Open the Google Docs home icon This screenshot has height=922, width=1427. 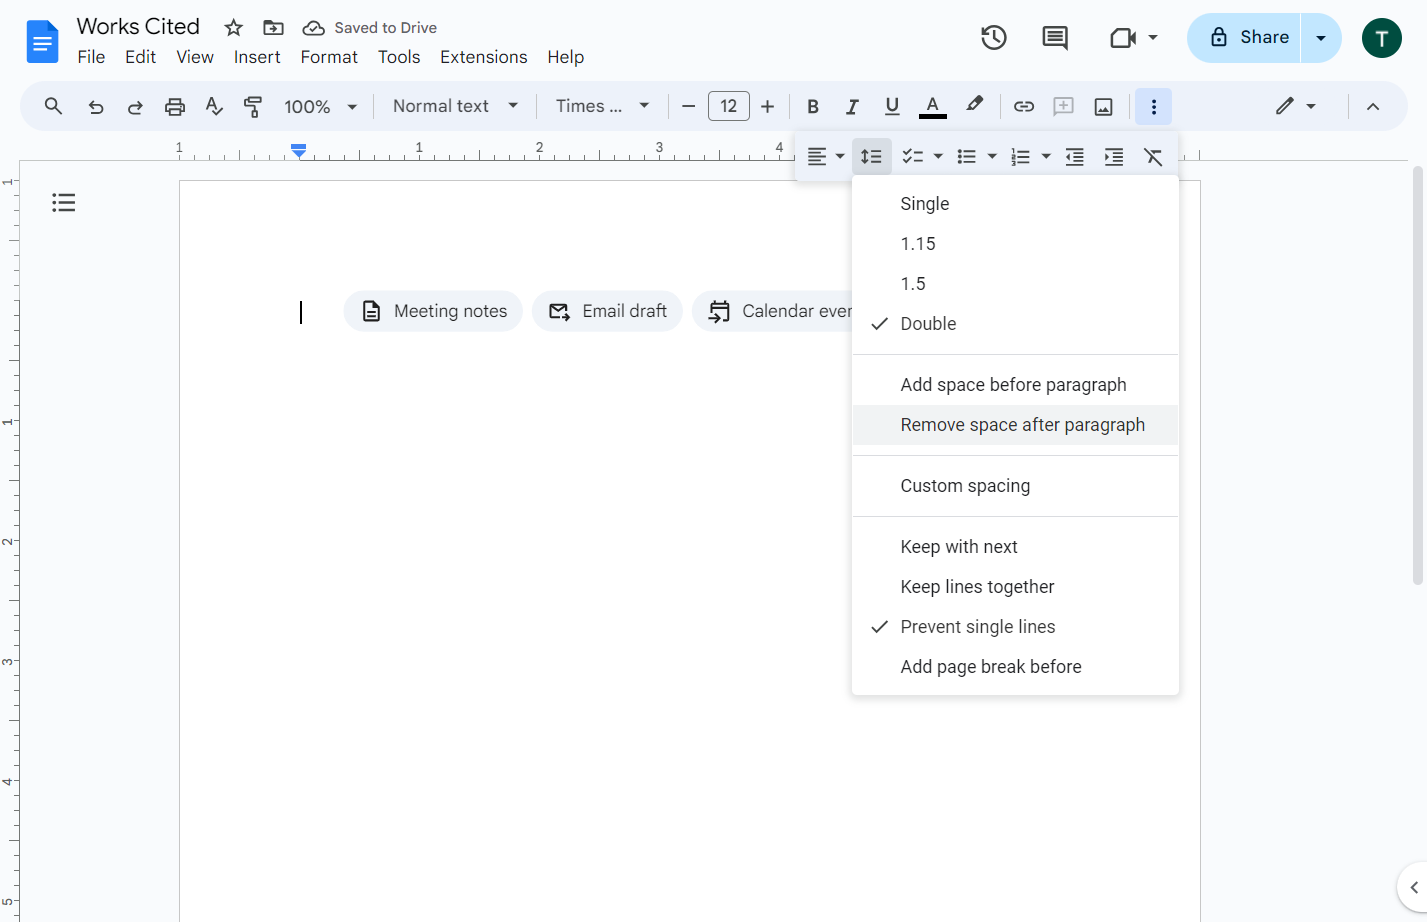42,41
